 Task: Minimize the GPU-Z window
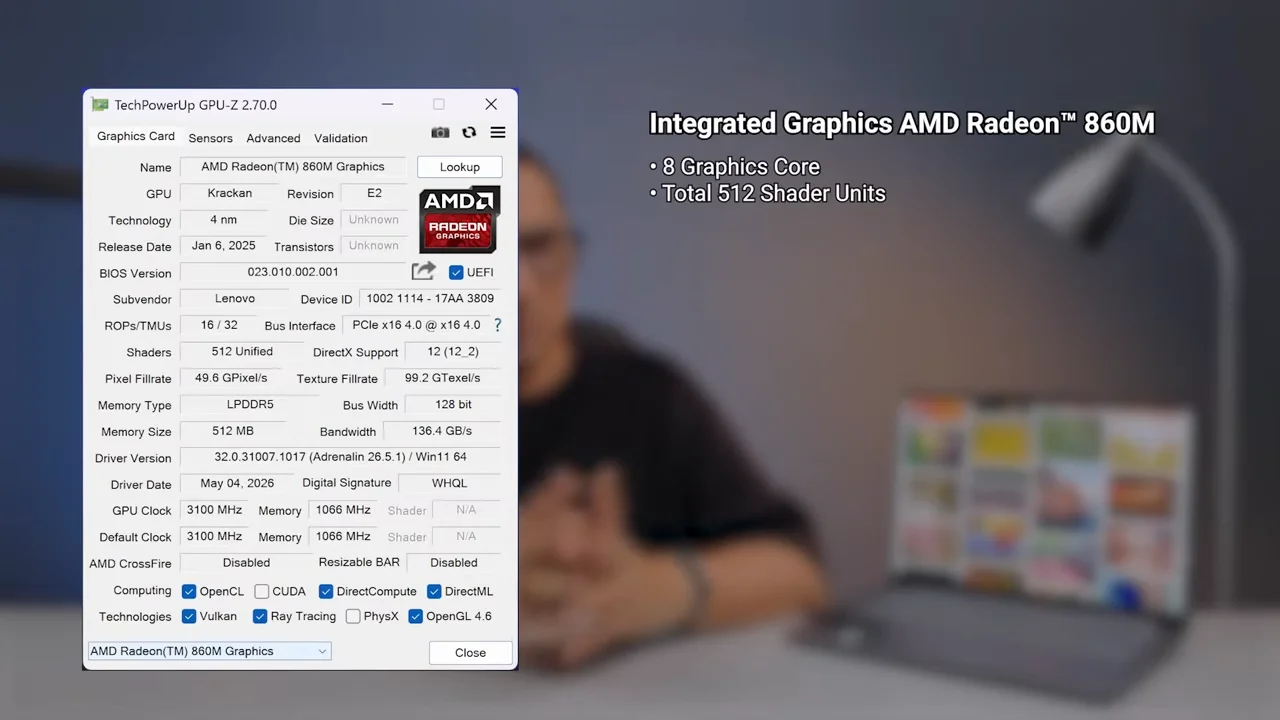[x=387, y=104]
